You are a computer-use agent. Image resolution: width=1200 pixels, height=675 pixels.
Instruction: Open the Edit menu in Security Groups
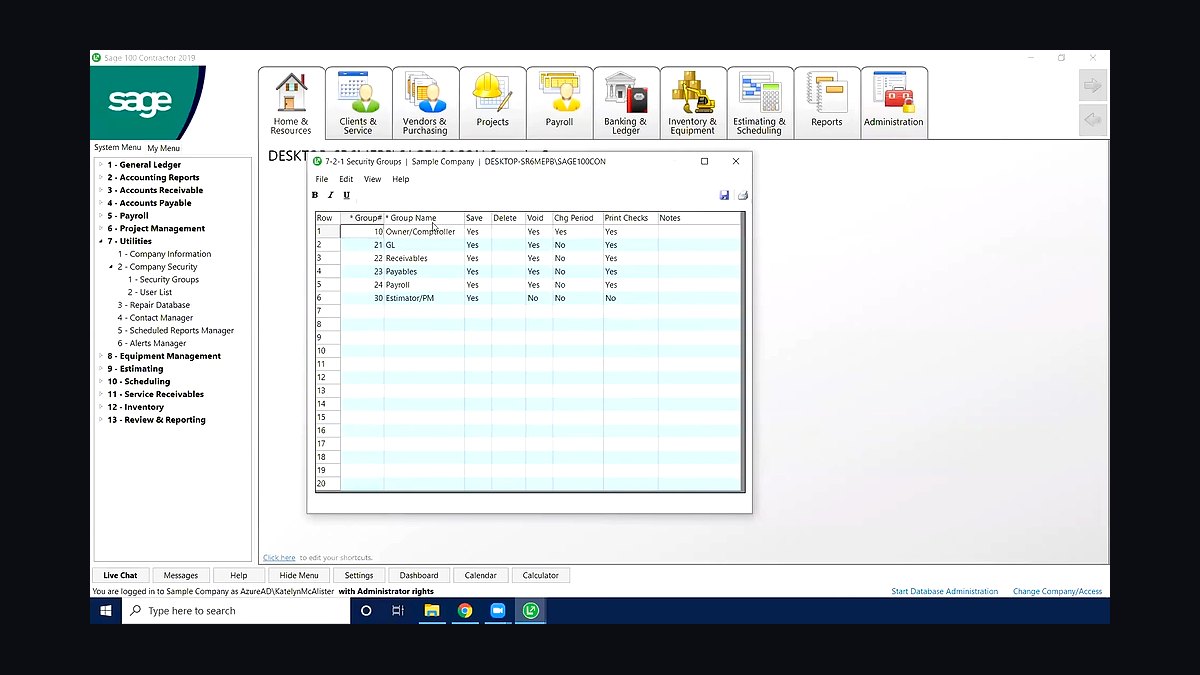tap(346, 179)
